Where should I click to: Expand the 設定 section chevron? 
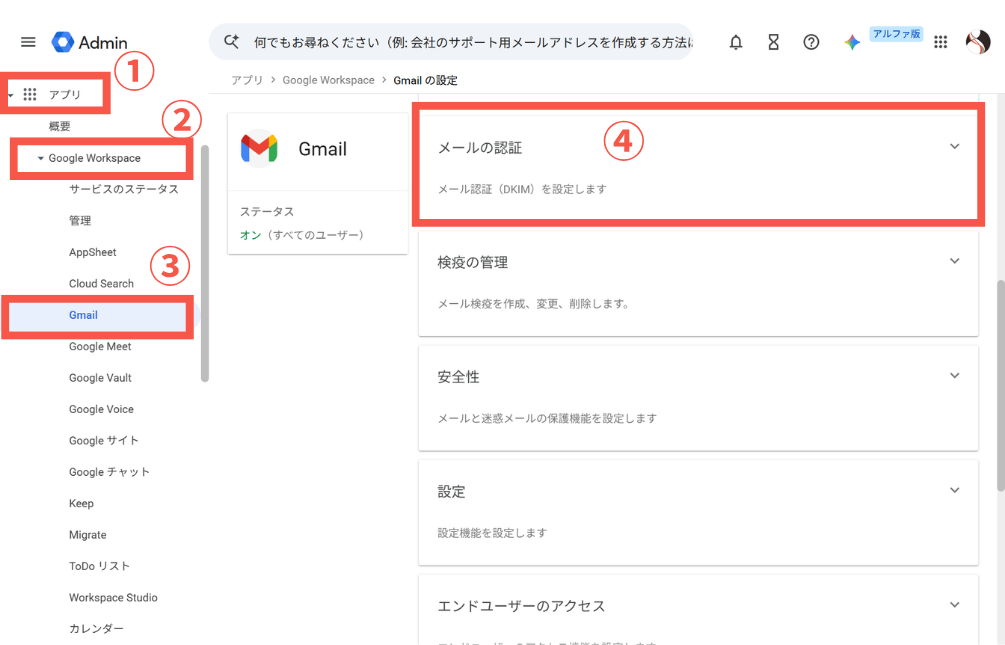pyautogui.click(x=954, y=490)
